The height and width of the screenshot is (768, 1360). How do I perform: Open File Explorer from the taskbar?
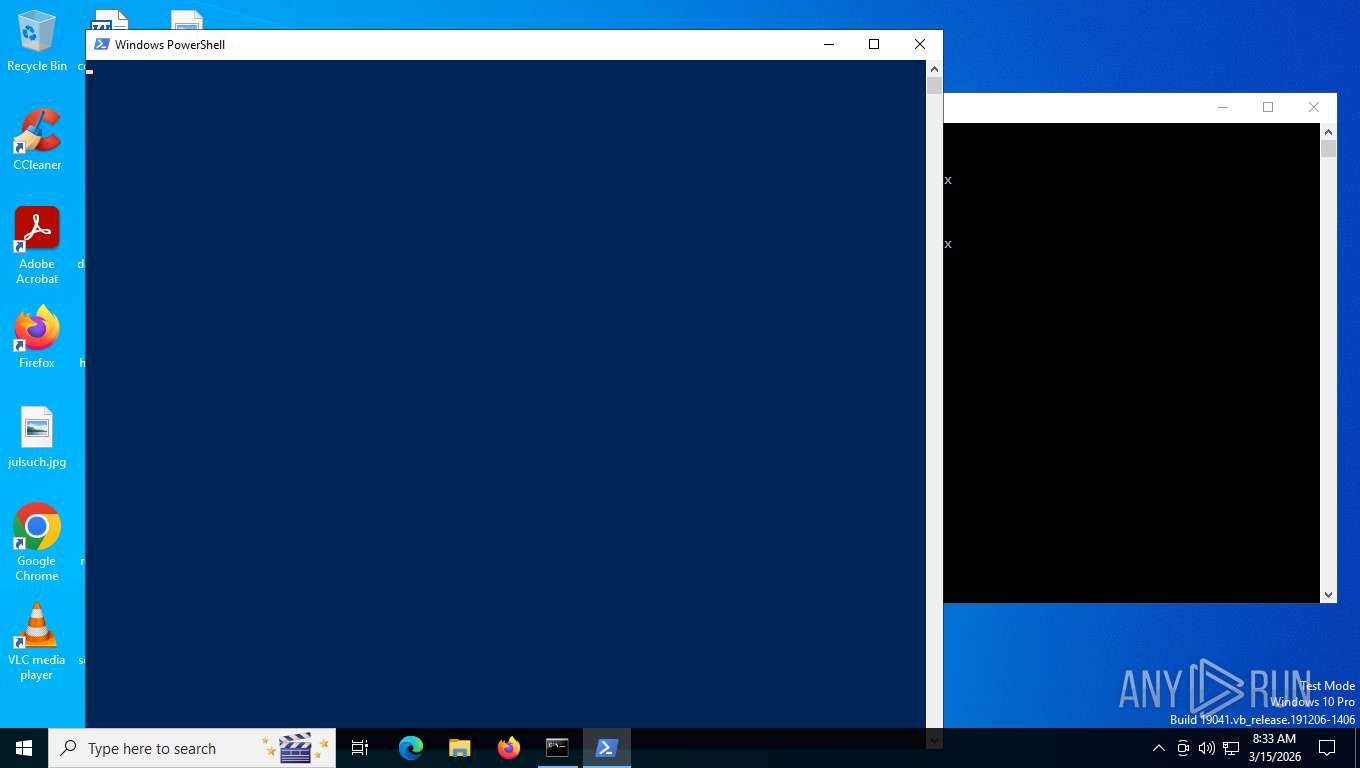[460, 748]
